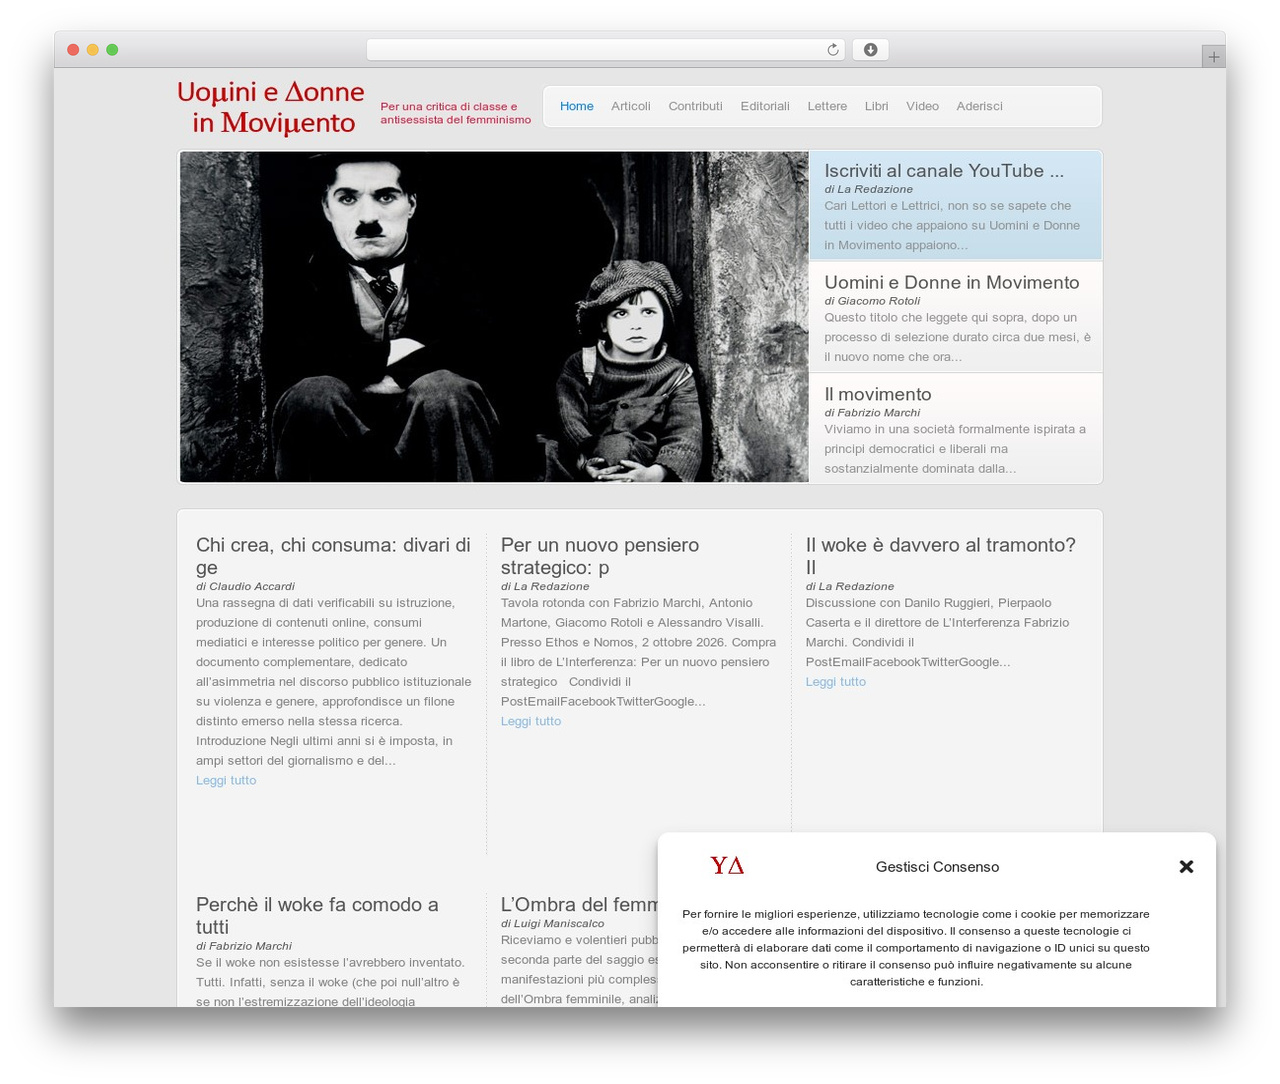Select the 'Iscriviti al canale YouTube' slide
The image size is (1280, 1084).
click(x=956, y=206)
